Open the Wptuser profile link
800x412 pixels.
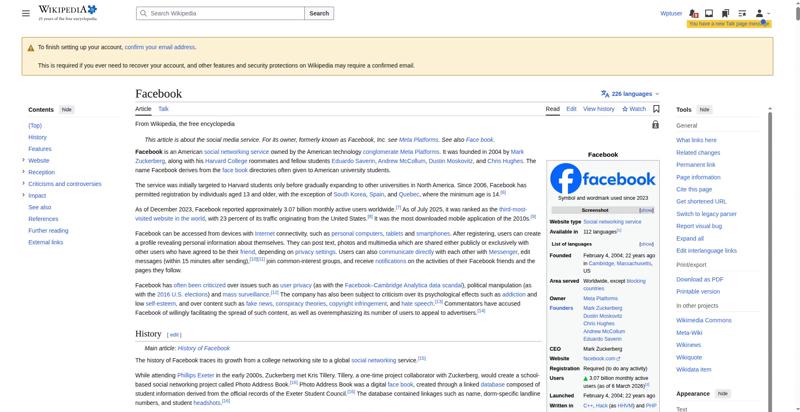(671, 13)
